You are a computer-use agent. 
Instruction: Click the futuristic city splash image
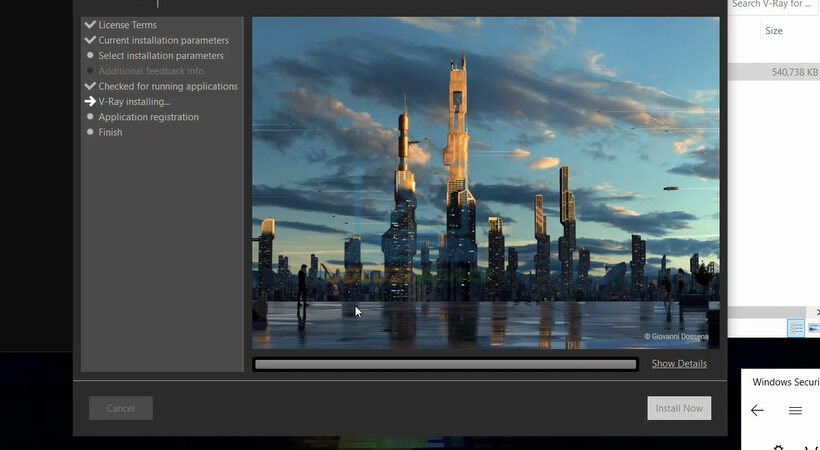(485, 180)
